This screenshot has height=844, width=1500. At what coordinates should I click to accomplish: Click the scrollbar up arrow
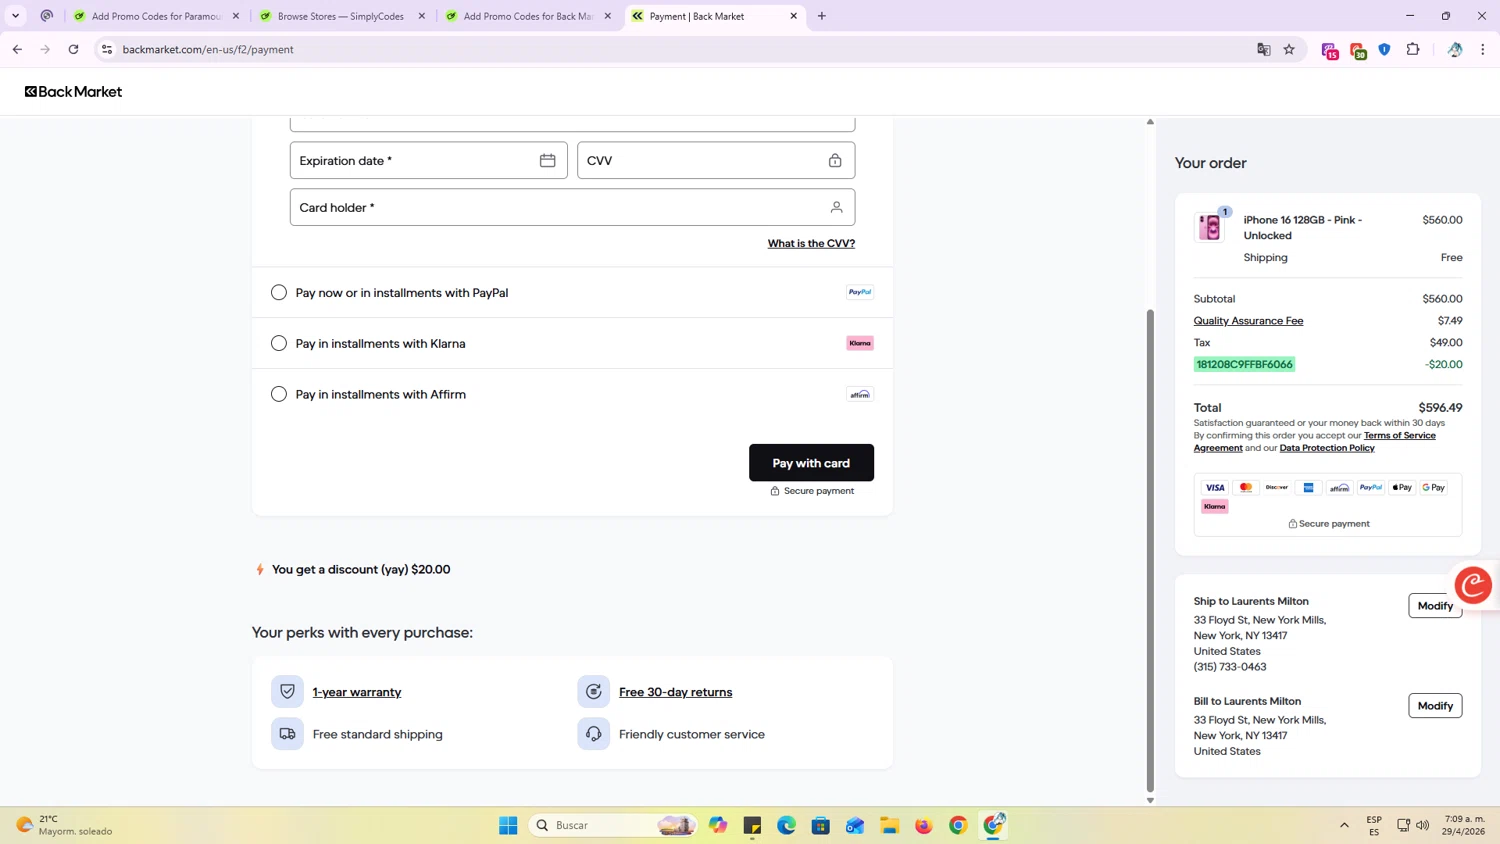pyautogui.click(x=1150, y=121)
